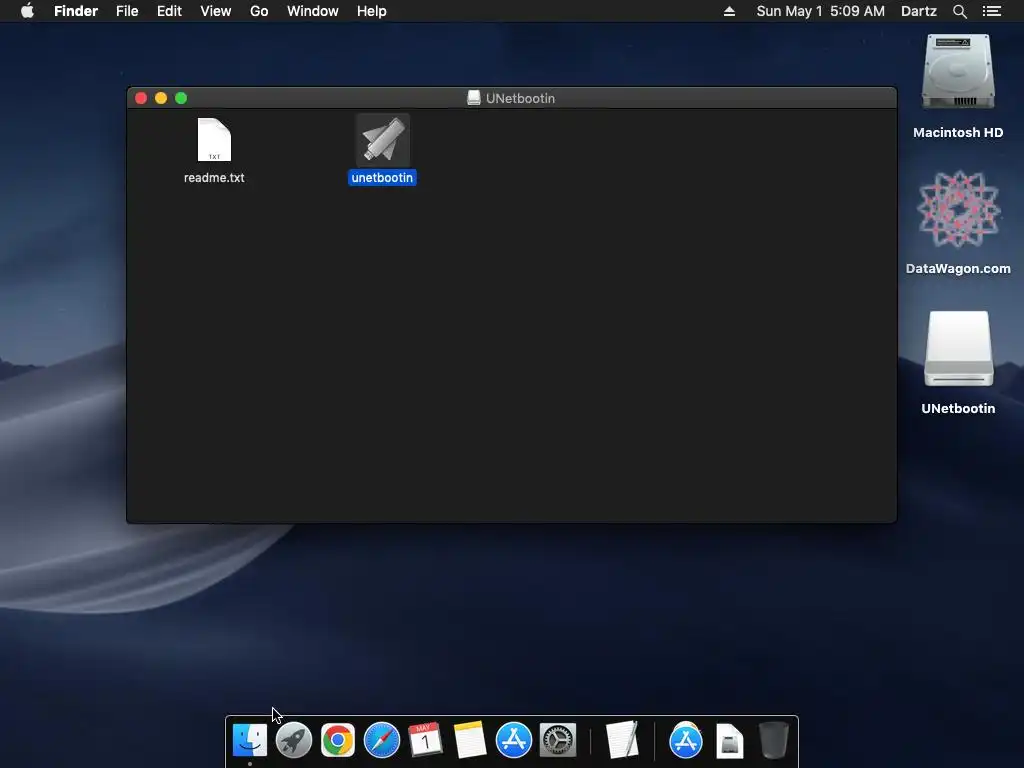Open the File menu

pos(127,11)
